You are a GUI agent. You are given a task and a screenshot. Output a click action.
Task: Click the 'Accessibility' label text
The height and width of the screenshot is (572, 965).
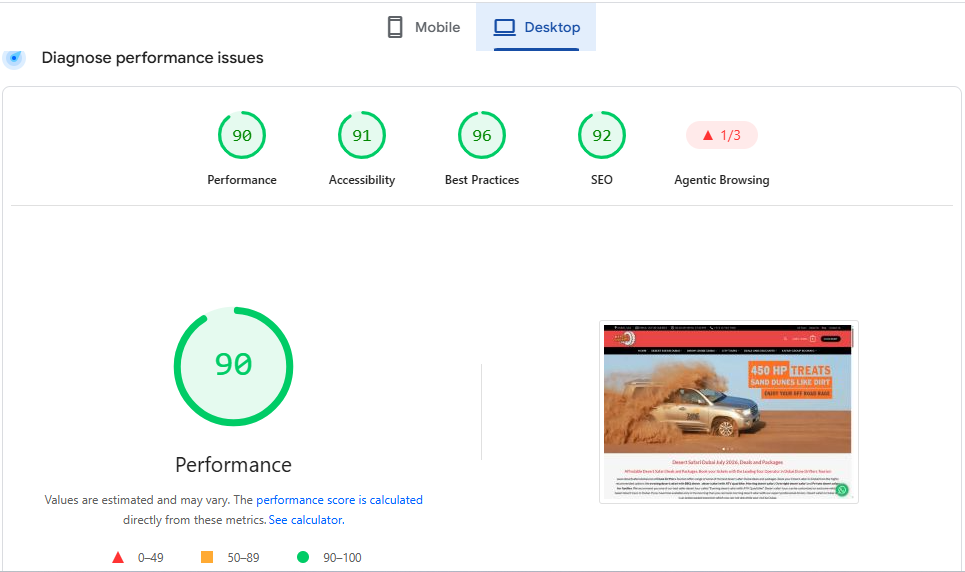[362, 180]
